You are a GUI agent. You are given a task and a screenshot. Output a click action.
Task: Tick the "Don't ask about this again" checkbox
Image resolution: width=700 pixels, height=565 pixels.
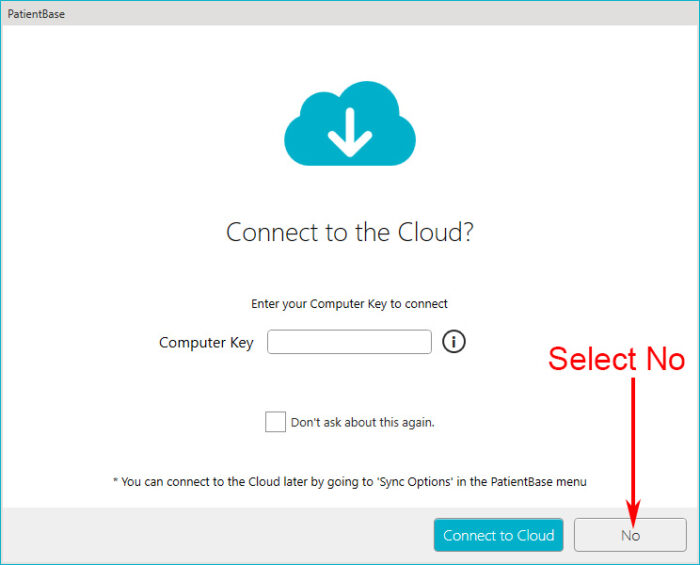pos(275,422)
